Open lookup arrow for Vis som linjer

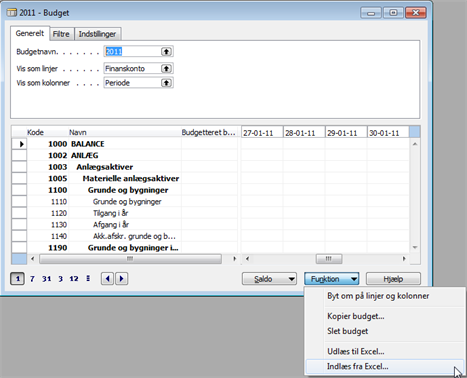166,68
